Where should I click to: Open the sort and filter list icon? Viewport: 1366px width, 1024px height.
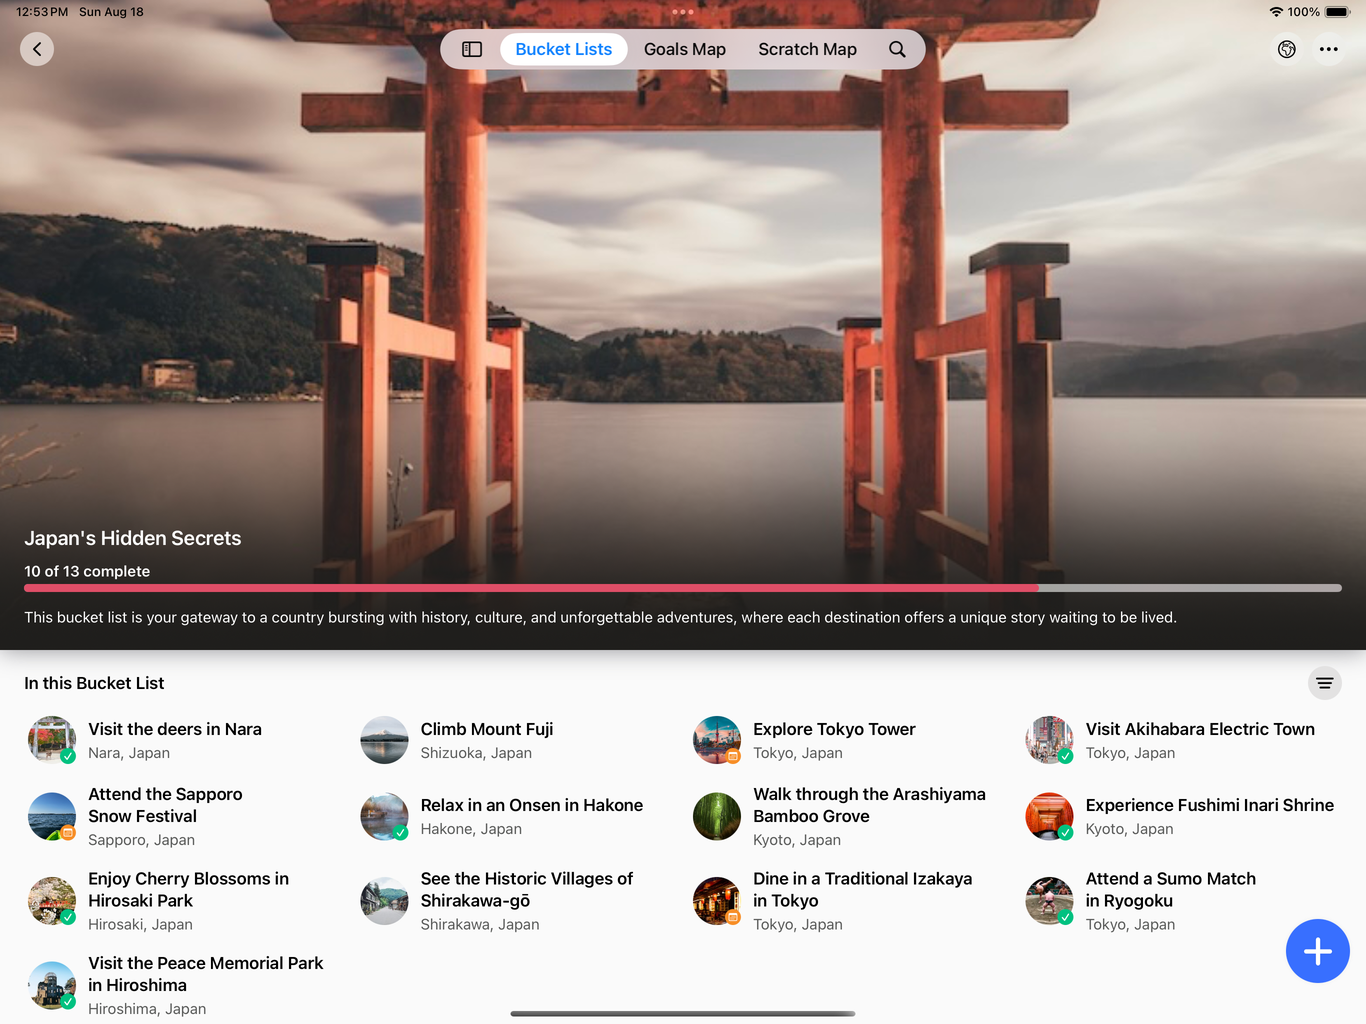pos(1324,683)
